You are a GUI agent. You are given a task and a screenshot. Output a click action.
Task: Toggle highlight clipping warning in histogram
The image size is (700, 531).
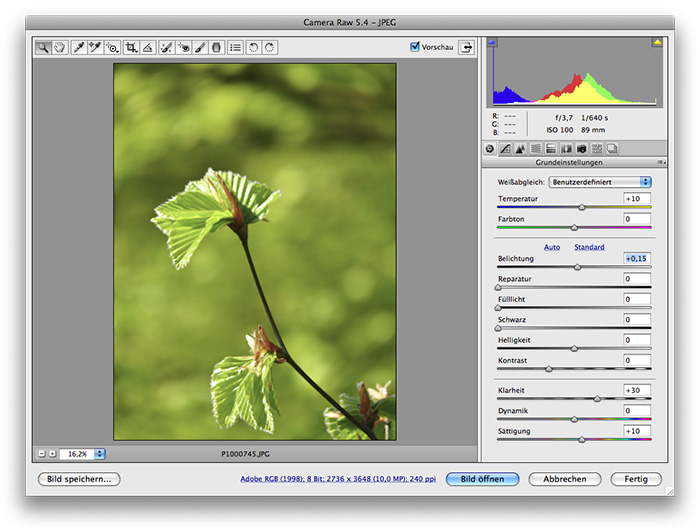coord(657,42)
